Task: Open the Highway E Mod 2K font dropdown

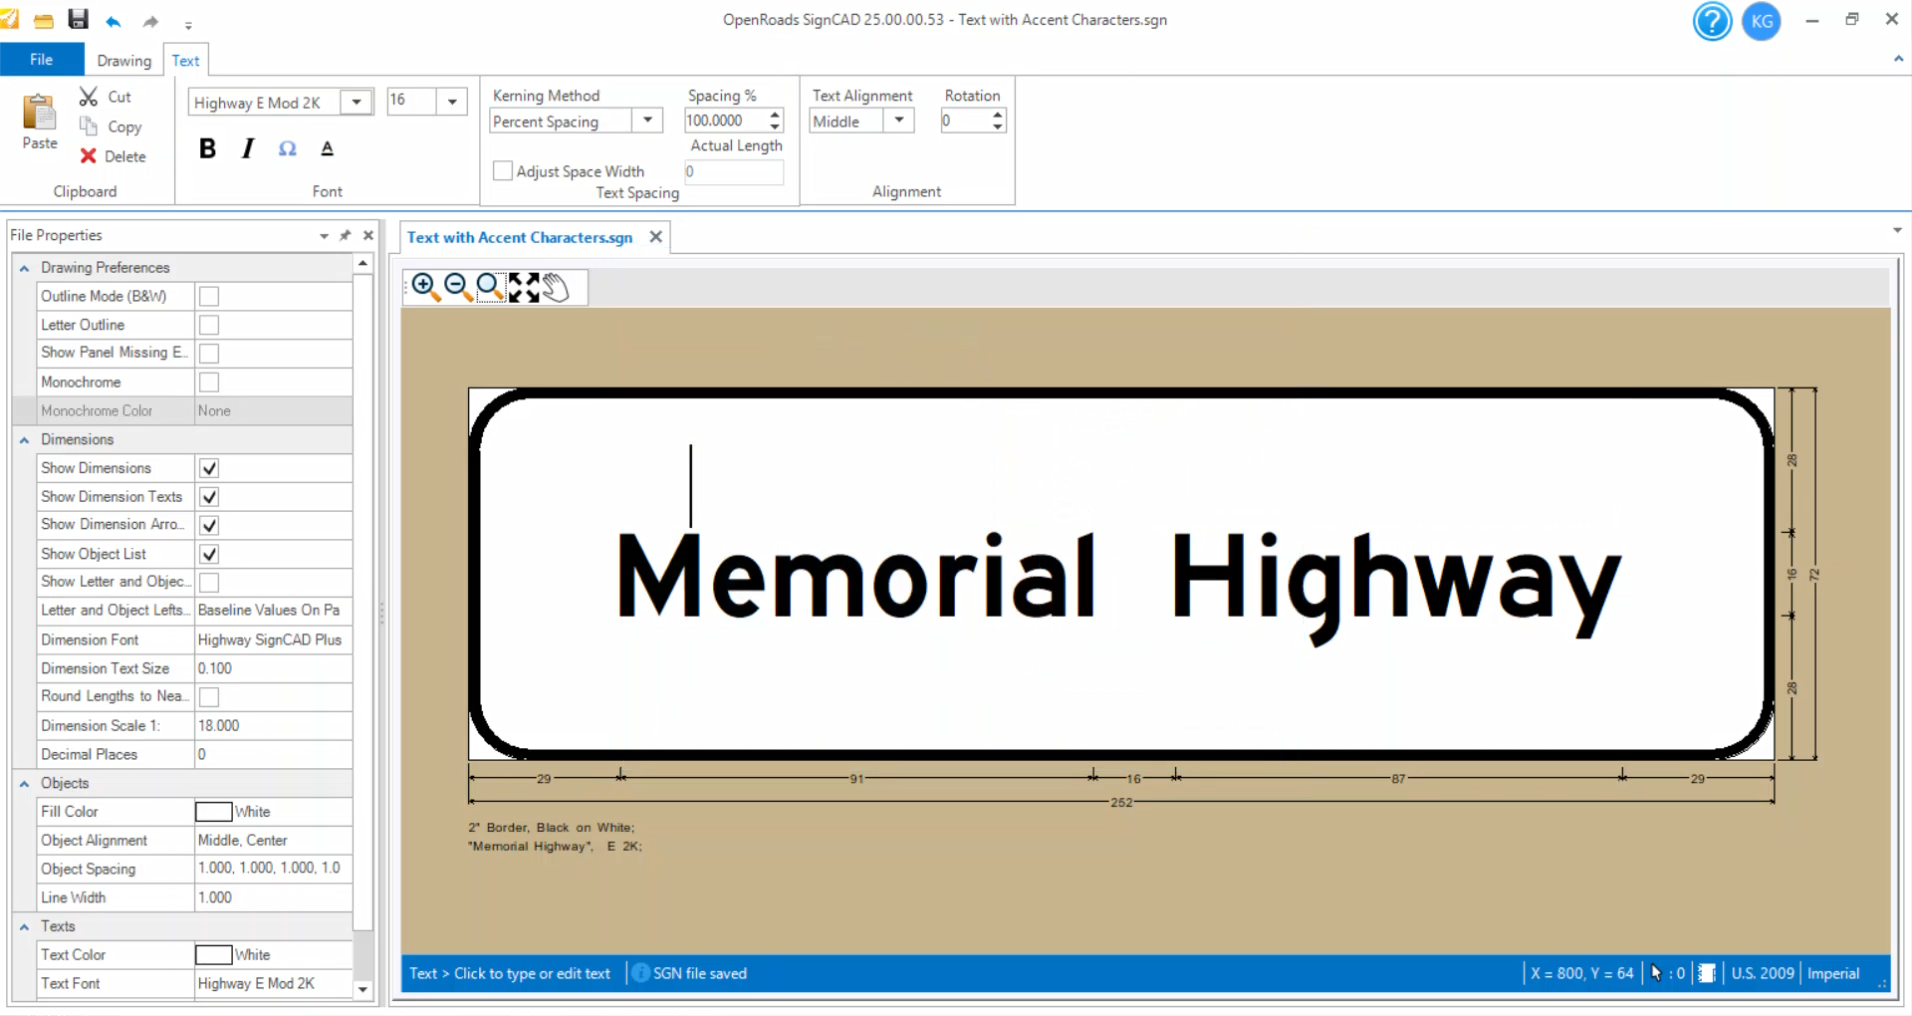Action: point(356,102)
